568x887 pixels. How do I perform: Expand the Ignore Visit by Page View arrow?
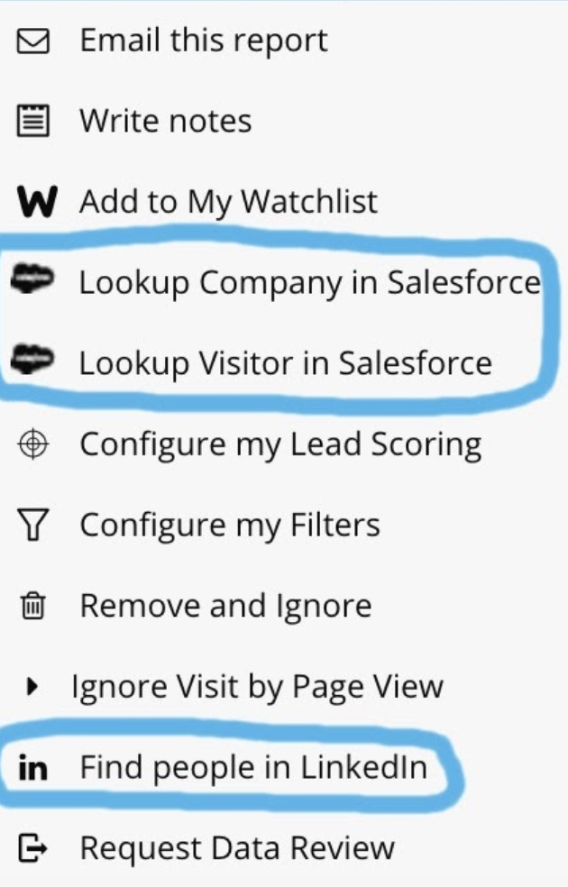tap(33, 687)
